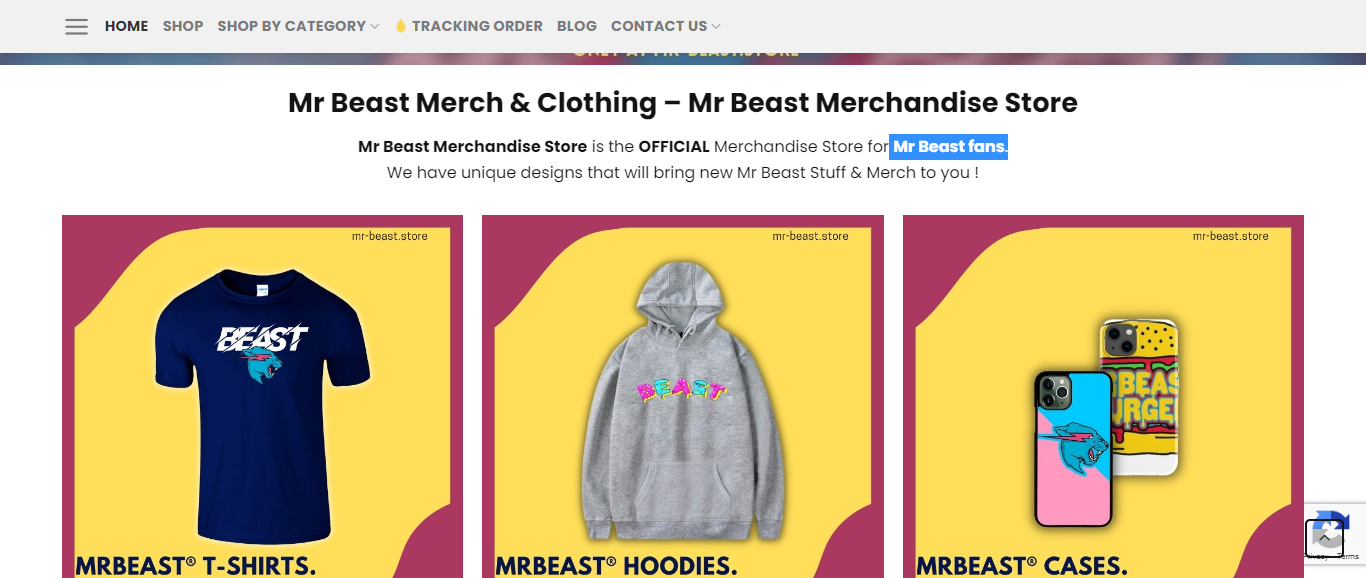Expand the Contact Us dropdown chevron
Screen dimensions: 1366x578
(x=716, y=26)
